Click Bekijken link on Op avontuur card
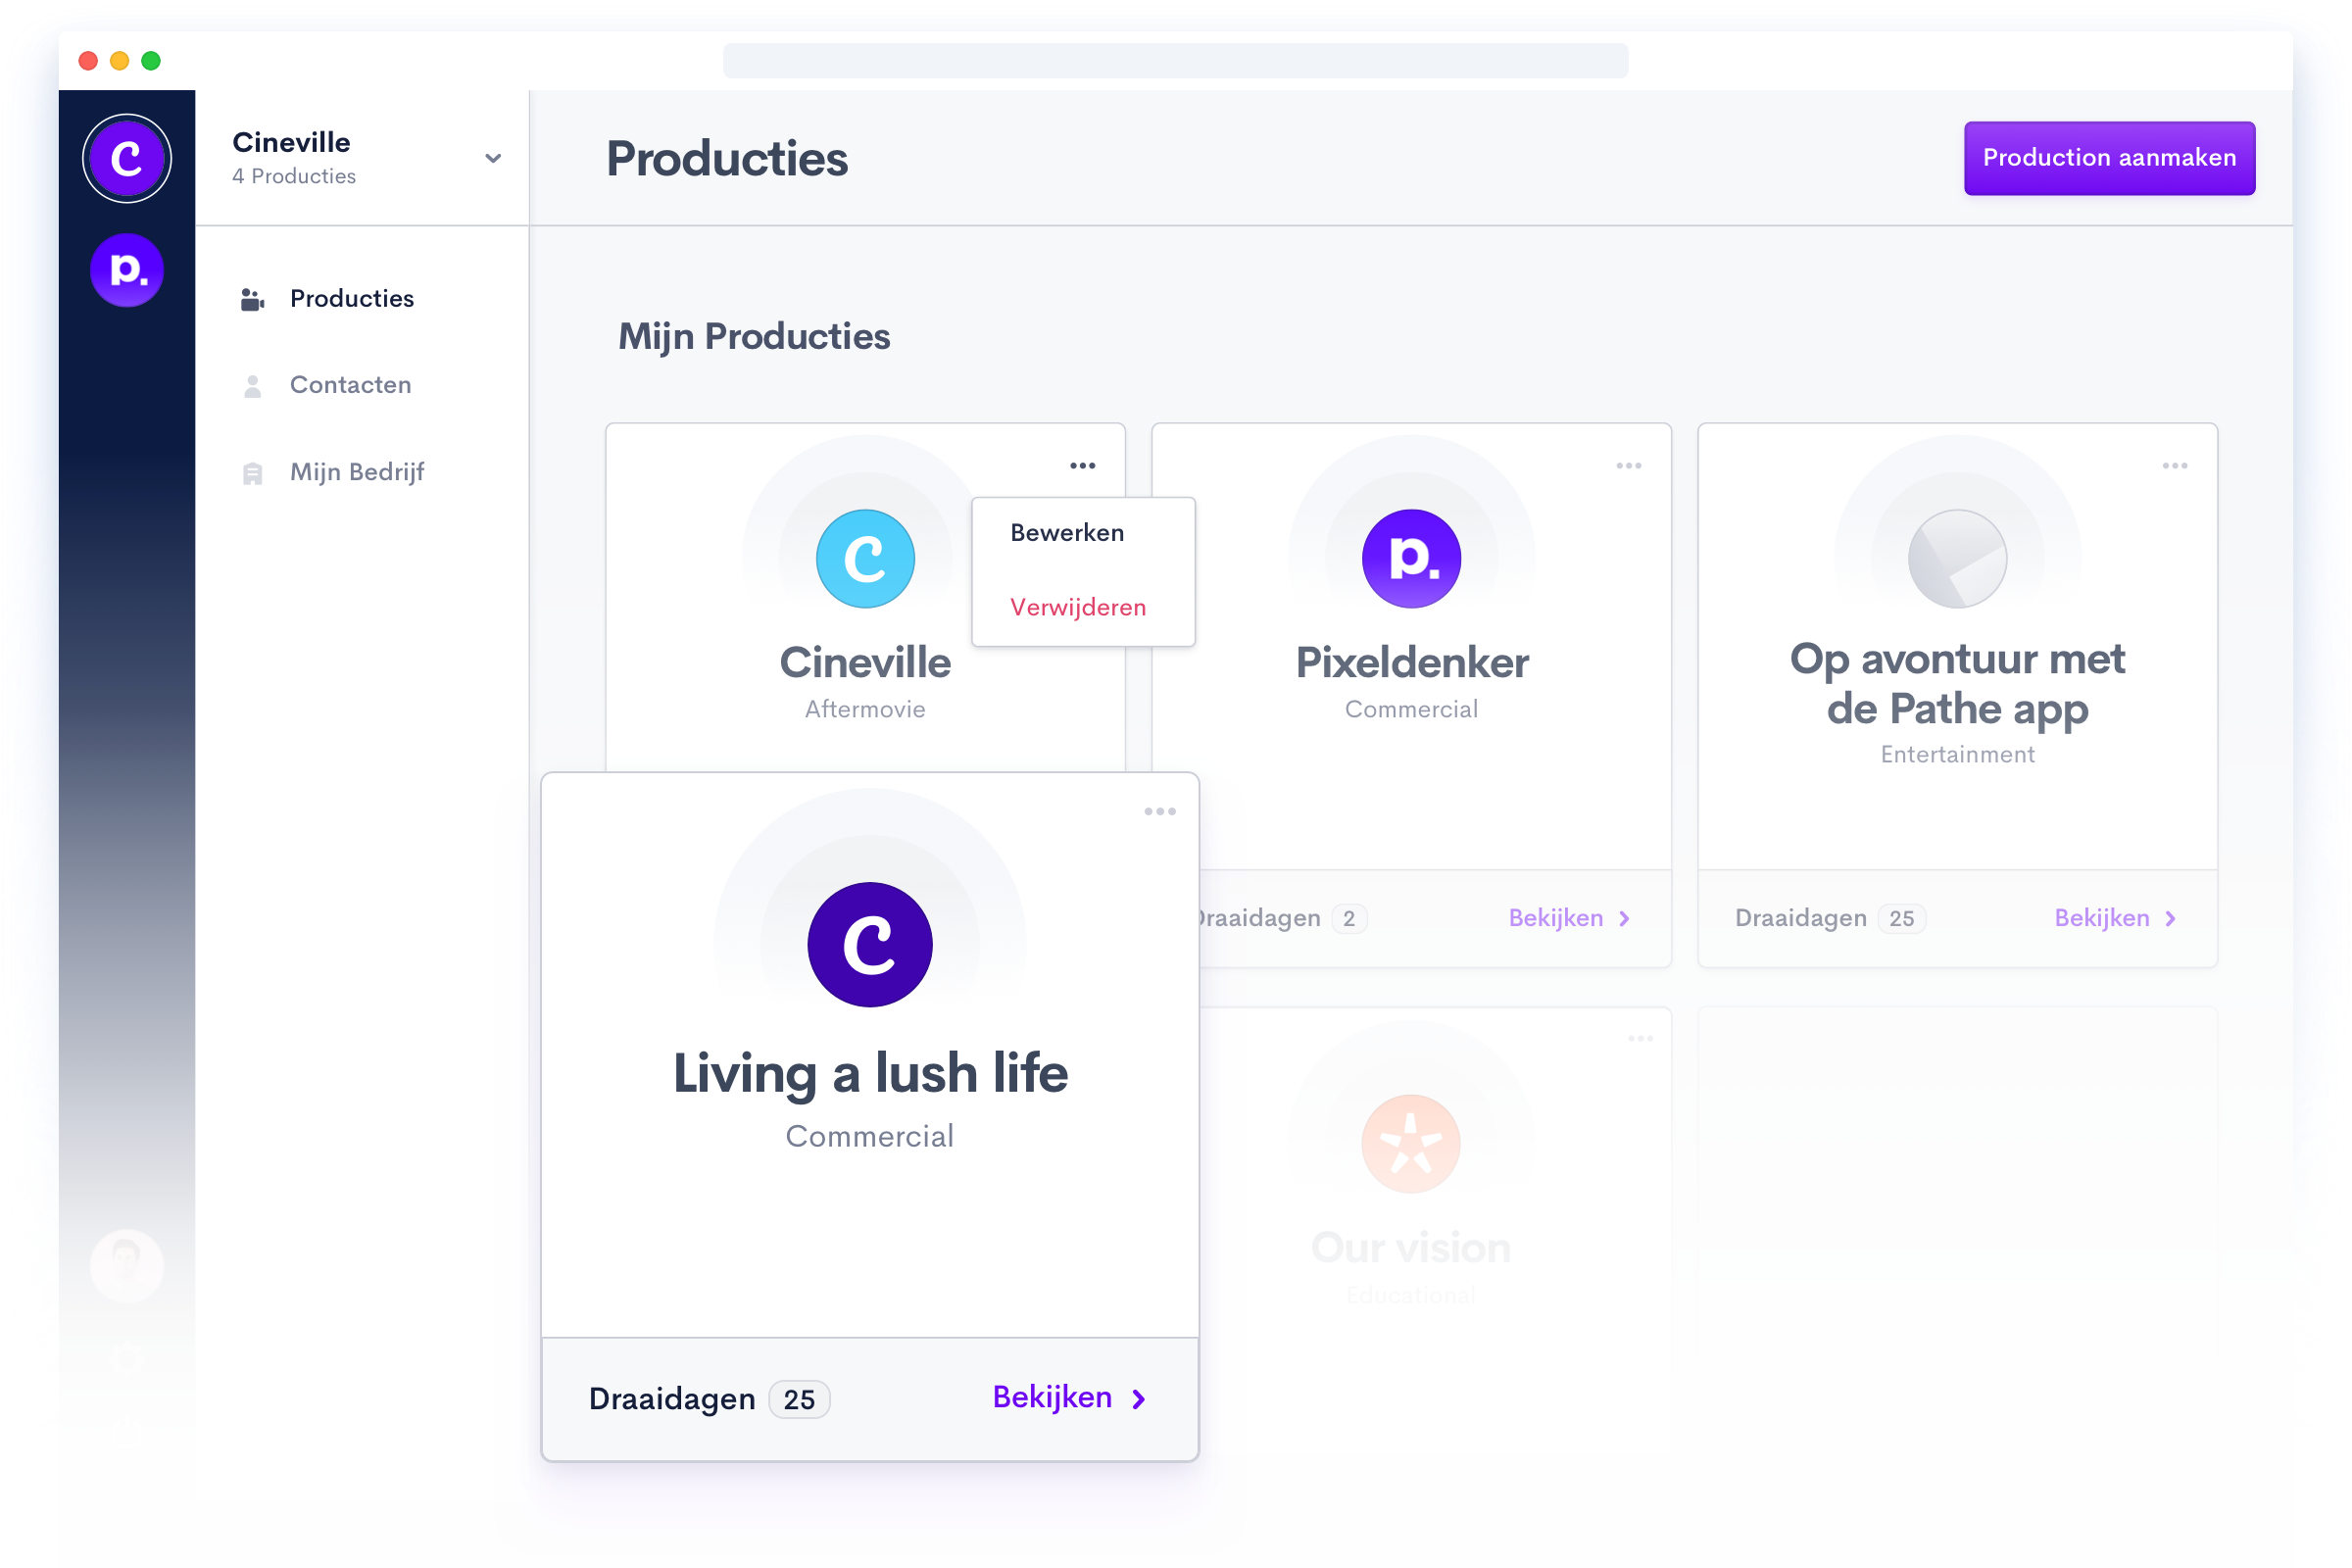The image size is (2352, 1568). [2102, 918]
